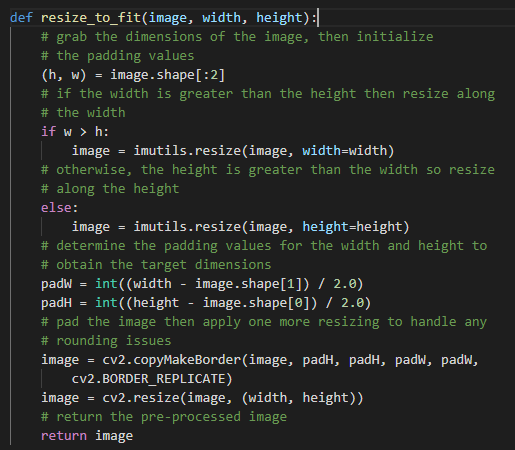Click the comment '# the padding values'
515x450 pixels.
coord(117,56)
